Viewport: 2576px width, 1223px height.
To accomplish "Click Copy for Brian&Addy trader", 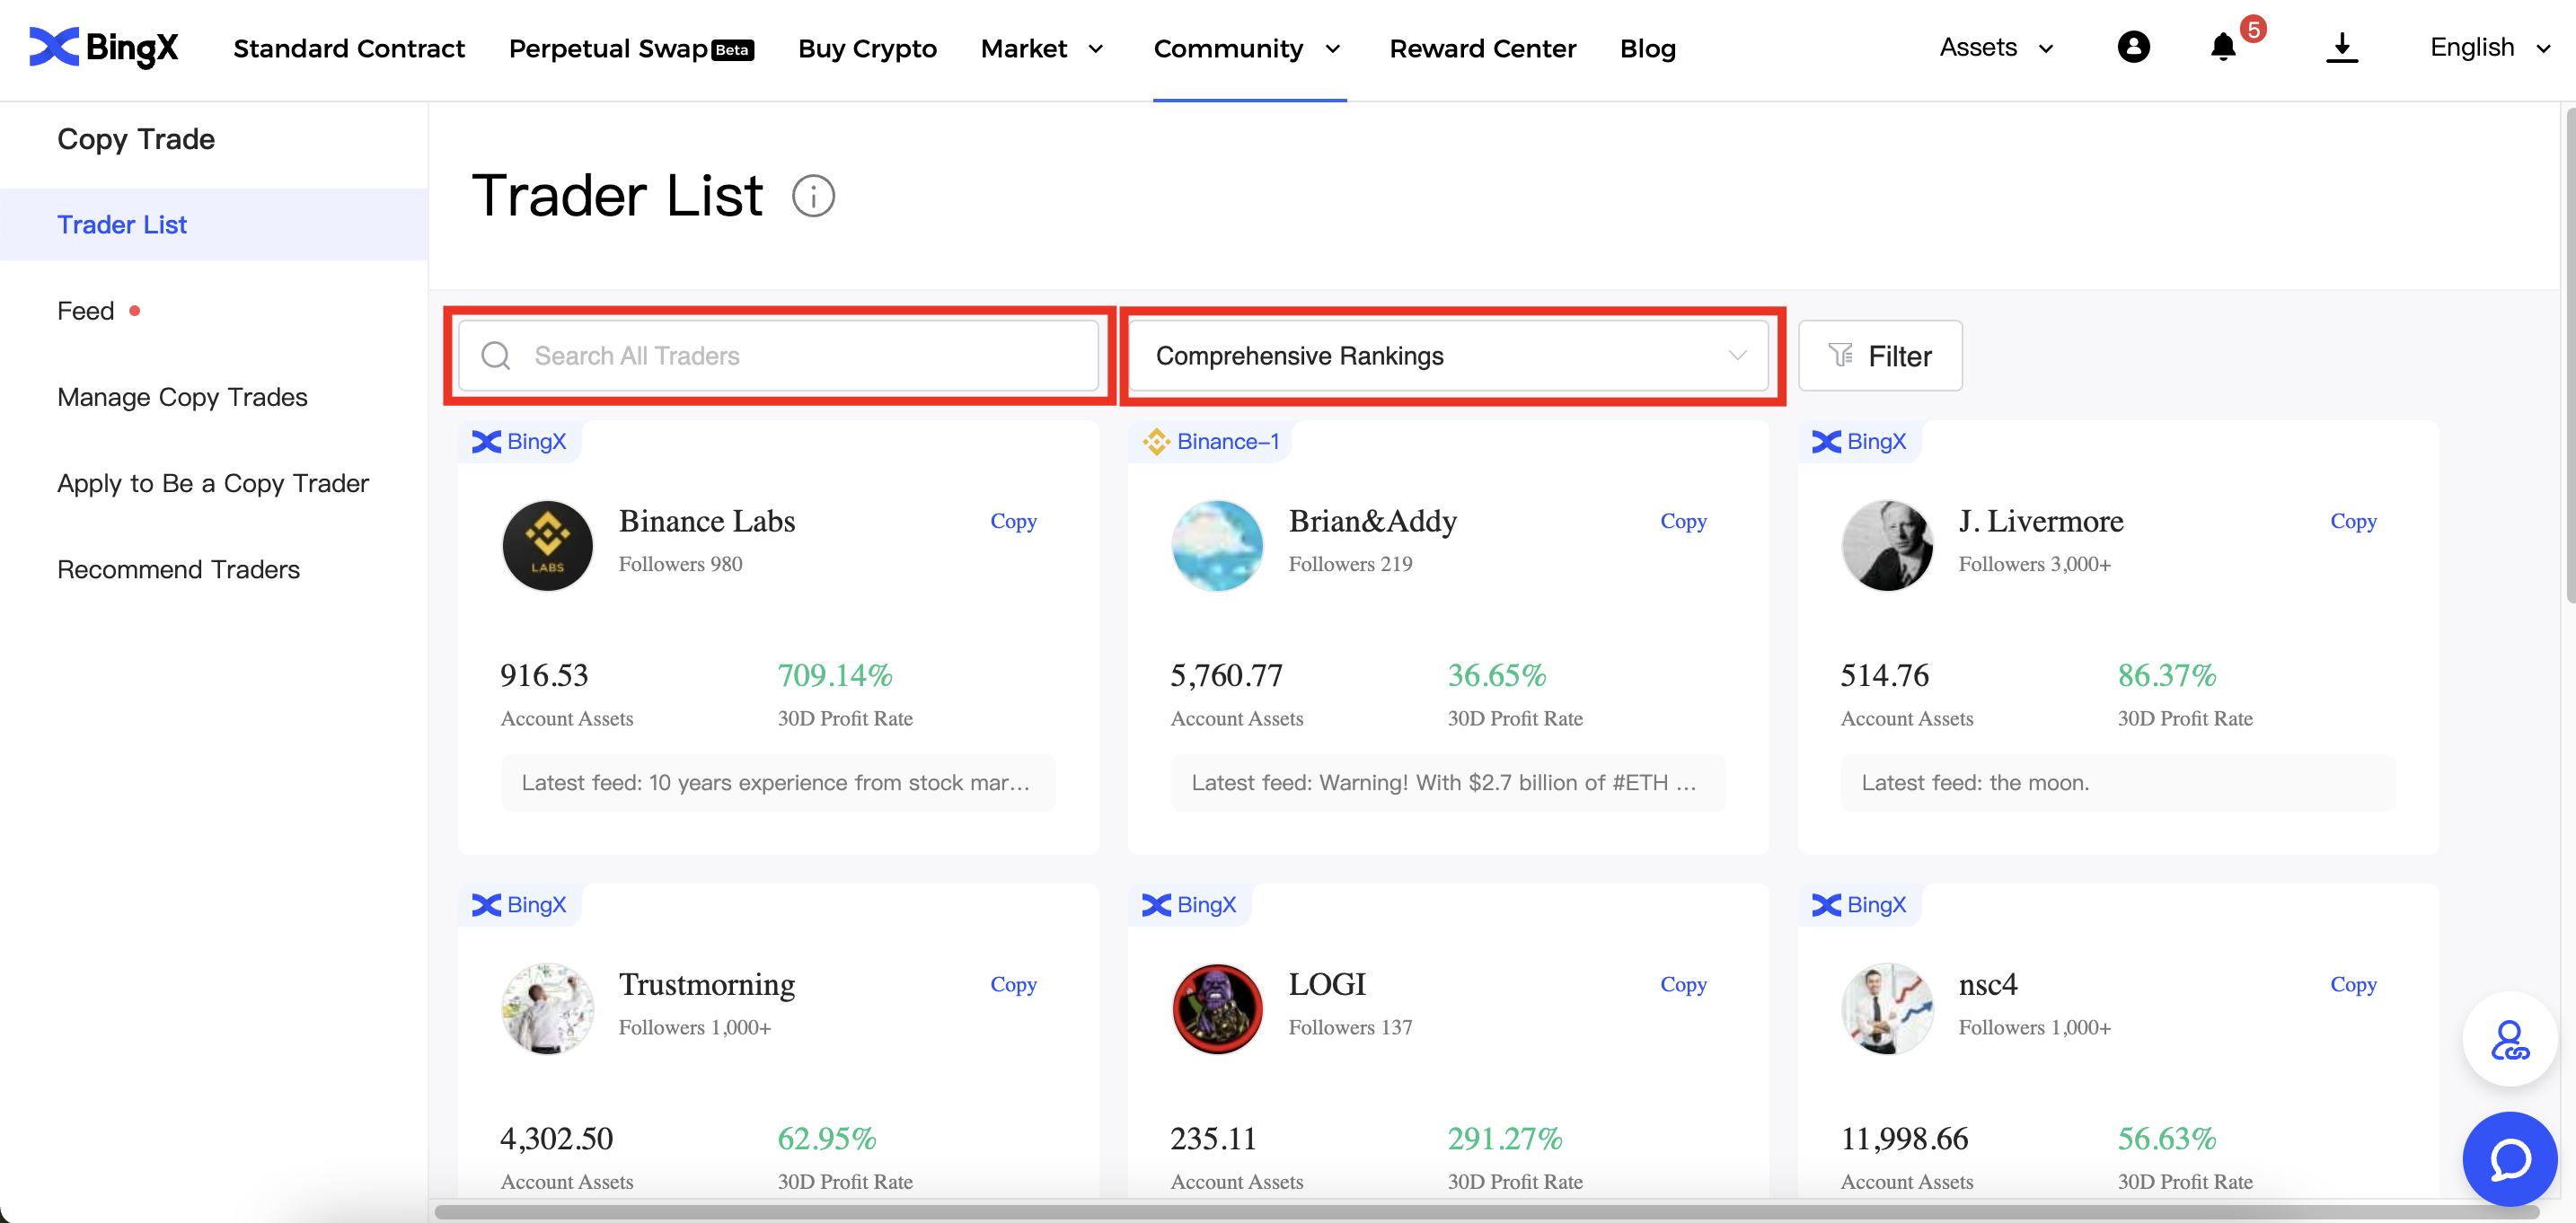I will tap(1682, 521).
